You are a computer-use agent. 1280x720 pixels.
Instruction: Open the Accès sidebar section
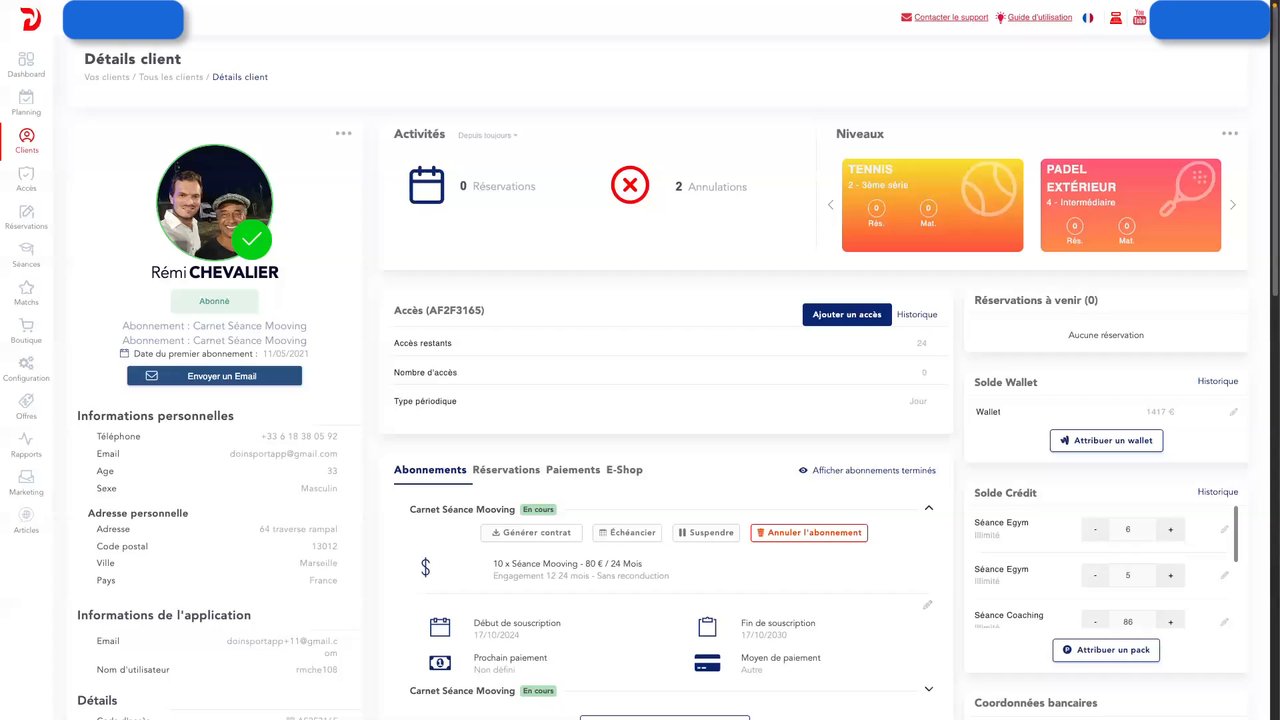click(26, 179)
